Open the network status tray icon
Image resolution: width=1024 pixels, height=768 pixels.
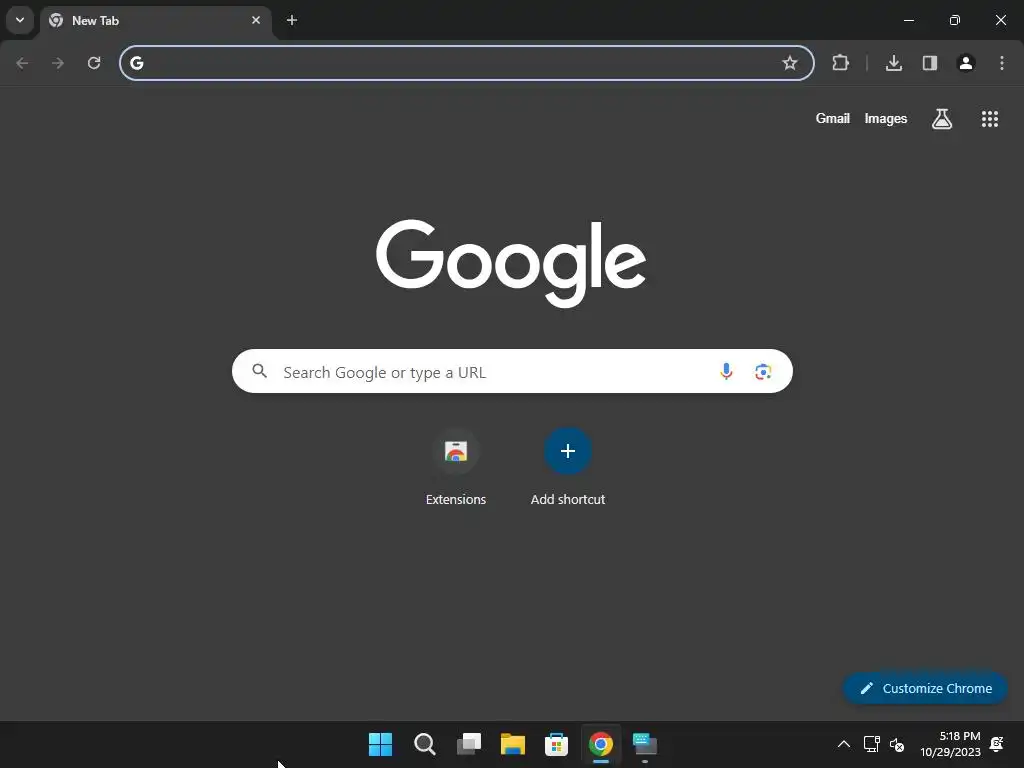pyautogui.click(x=871, y=744)
